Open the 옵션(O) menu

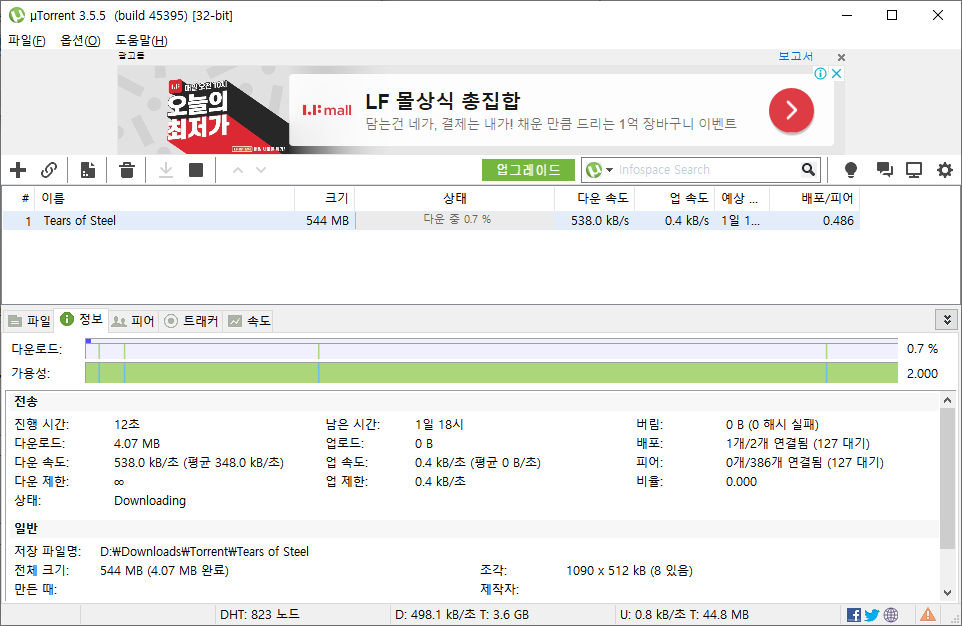coord(80,41)
